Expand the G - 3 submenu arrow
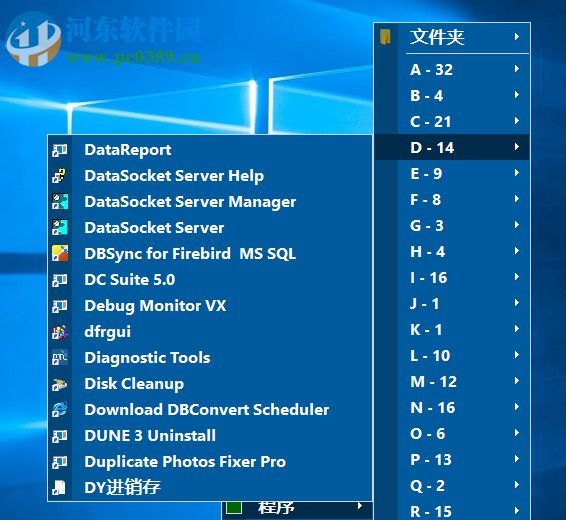The image size is (566, 520). click(517, 225)
